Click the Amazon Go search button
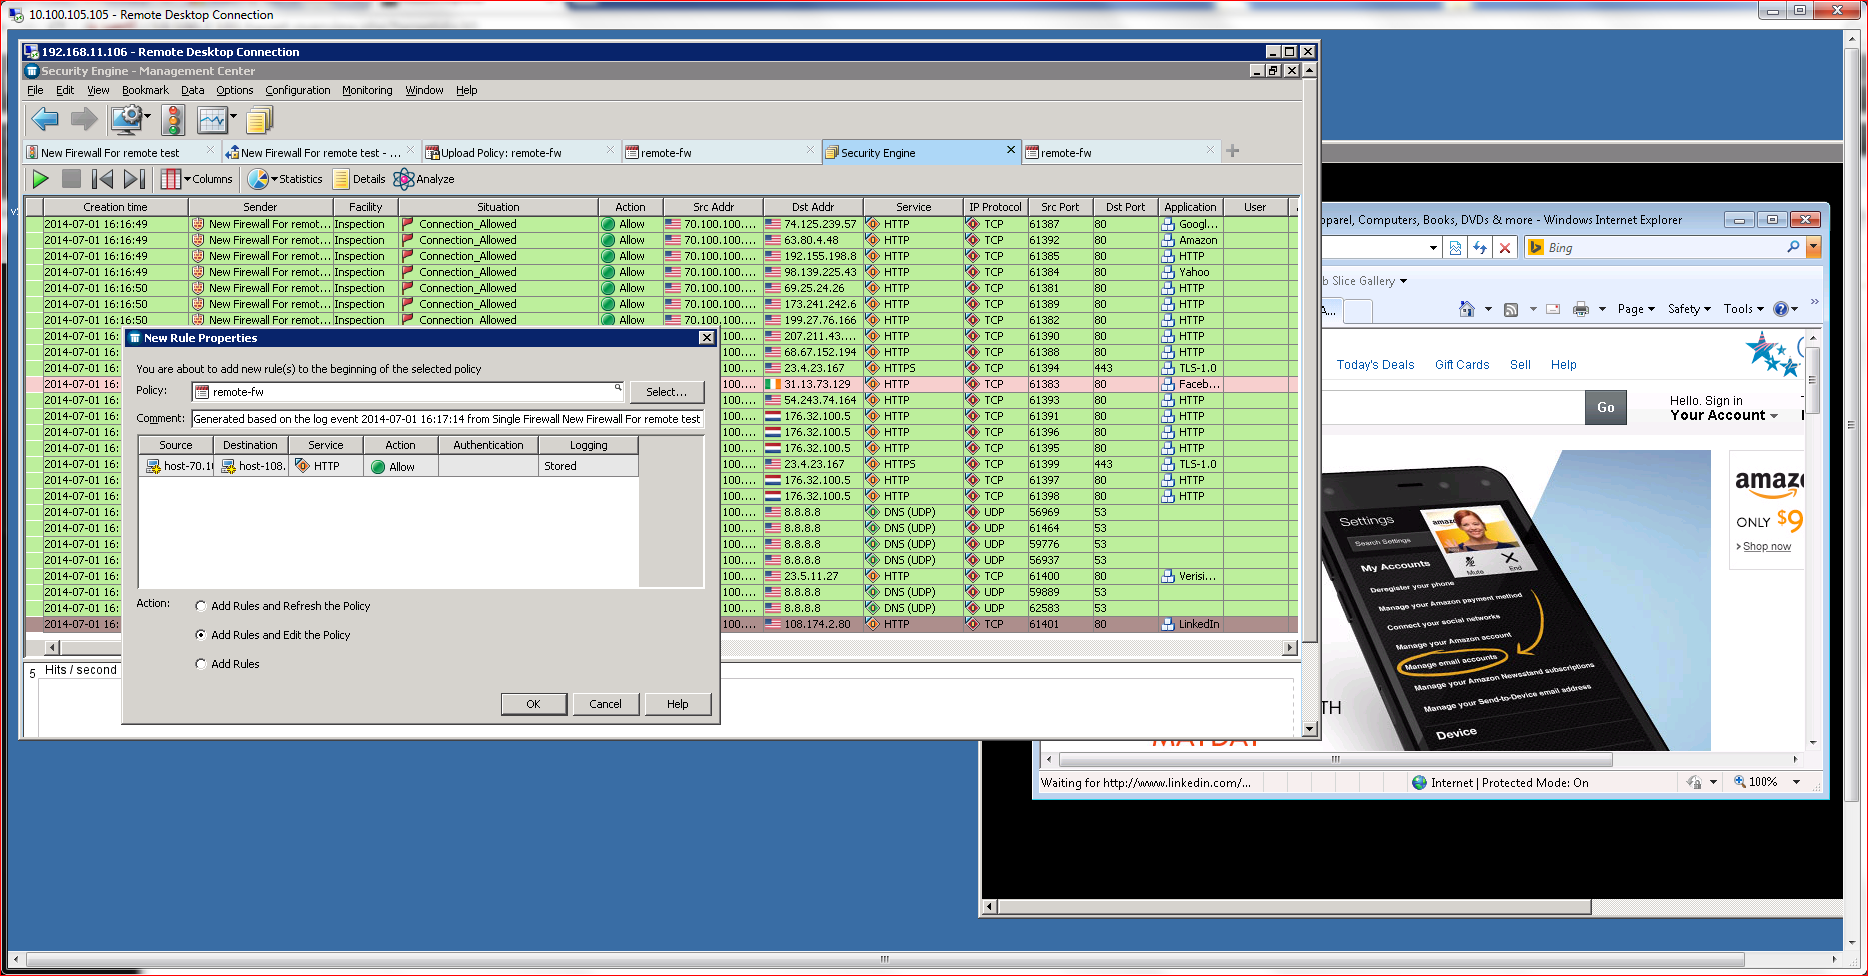 pyautogui.click(x=1605, y=407)
